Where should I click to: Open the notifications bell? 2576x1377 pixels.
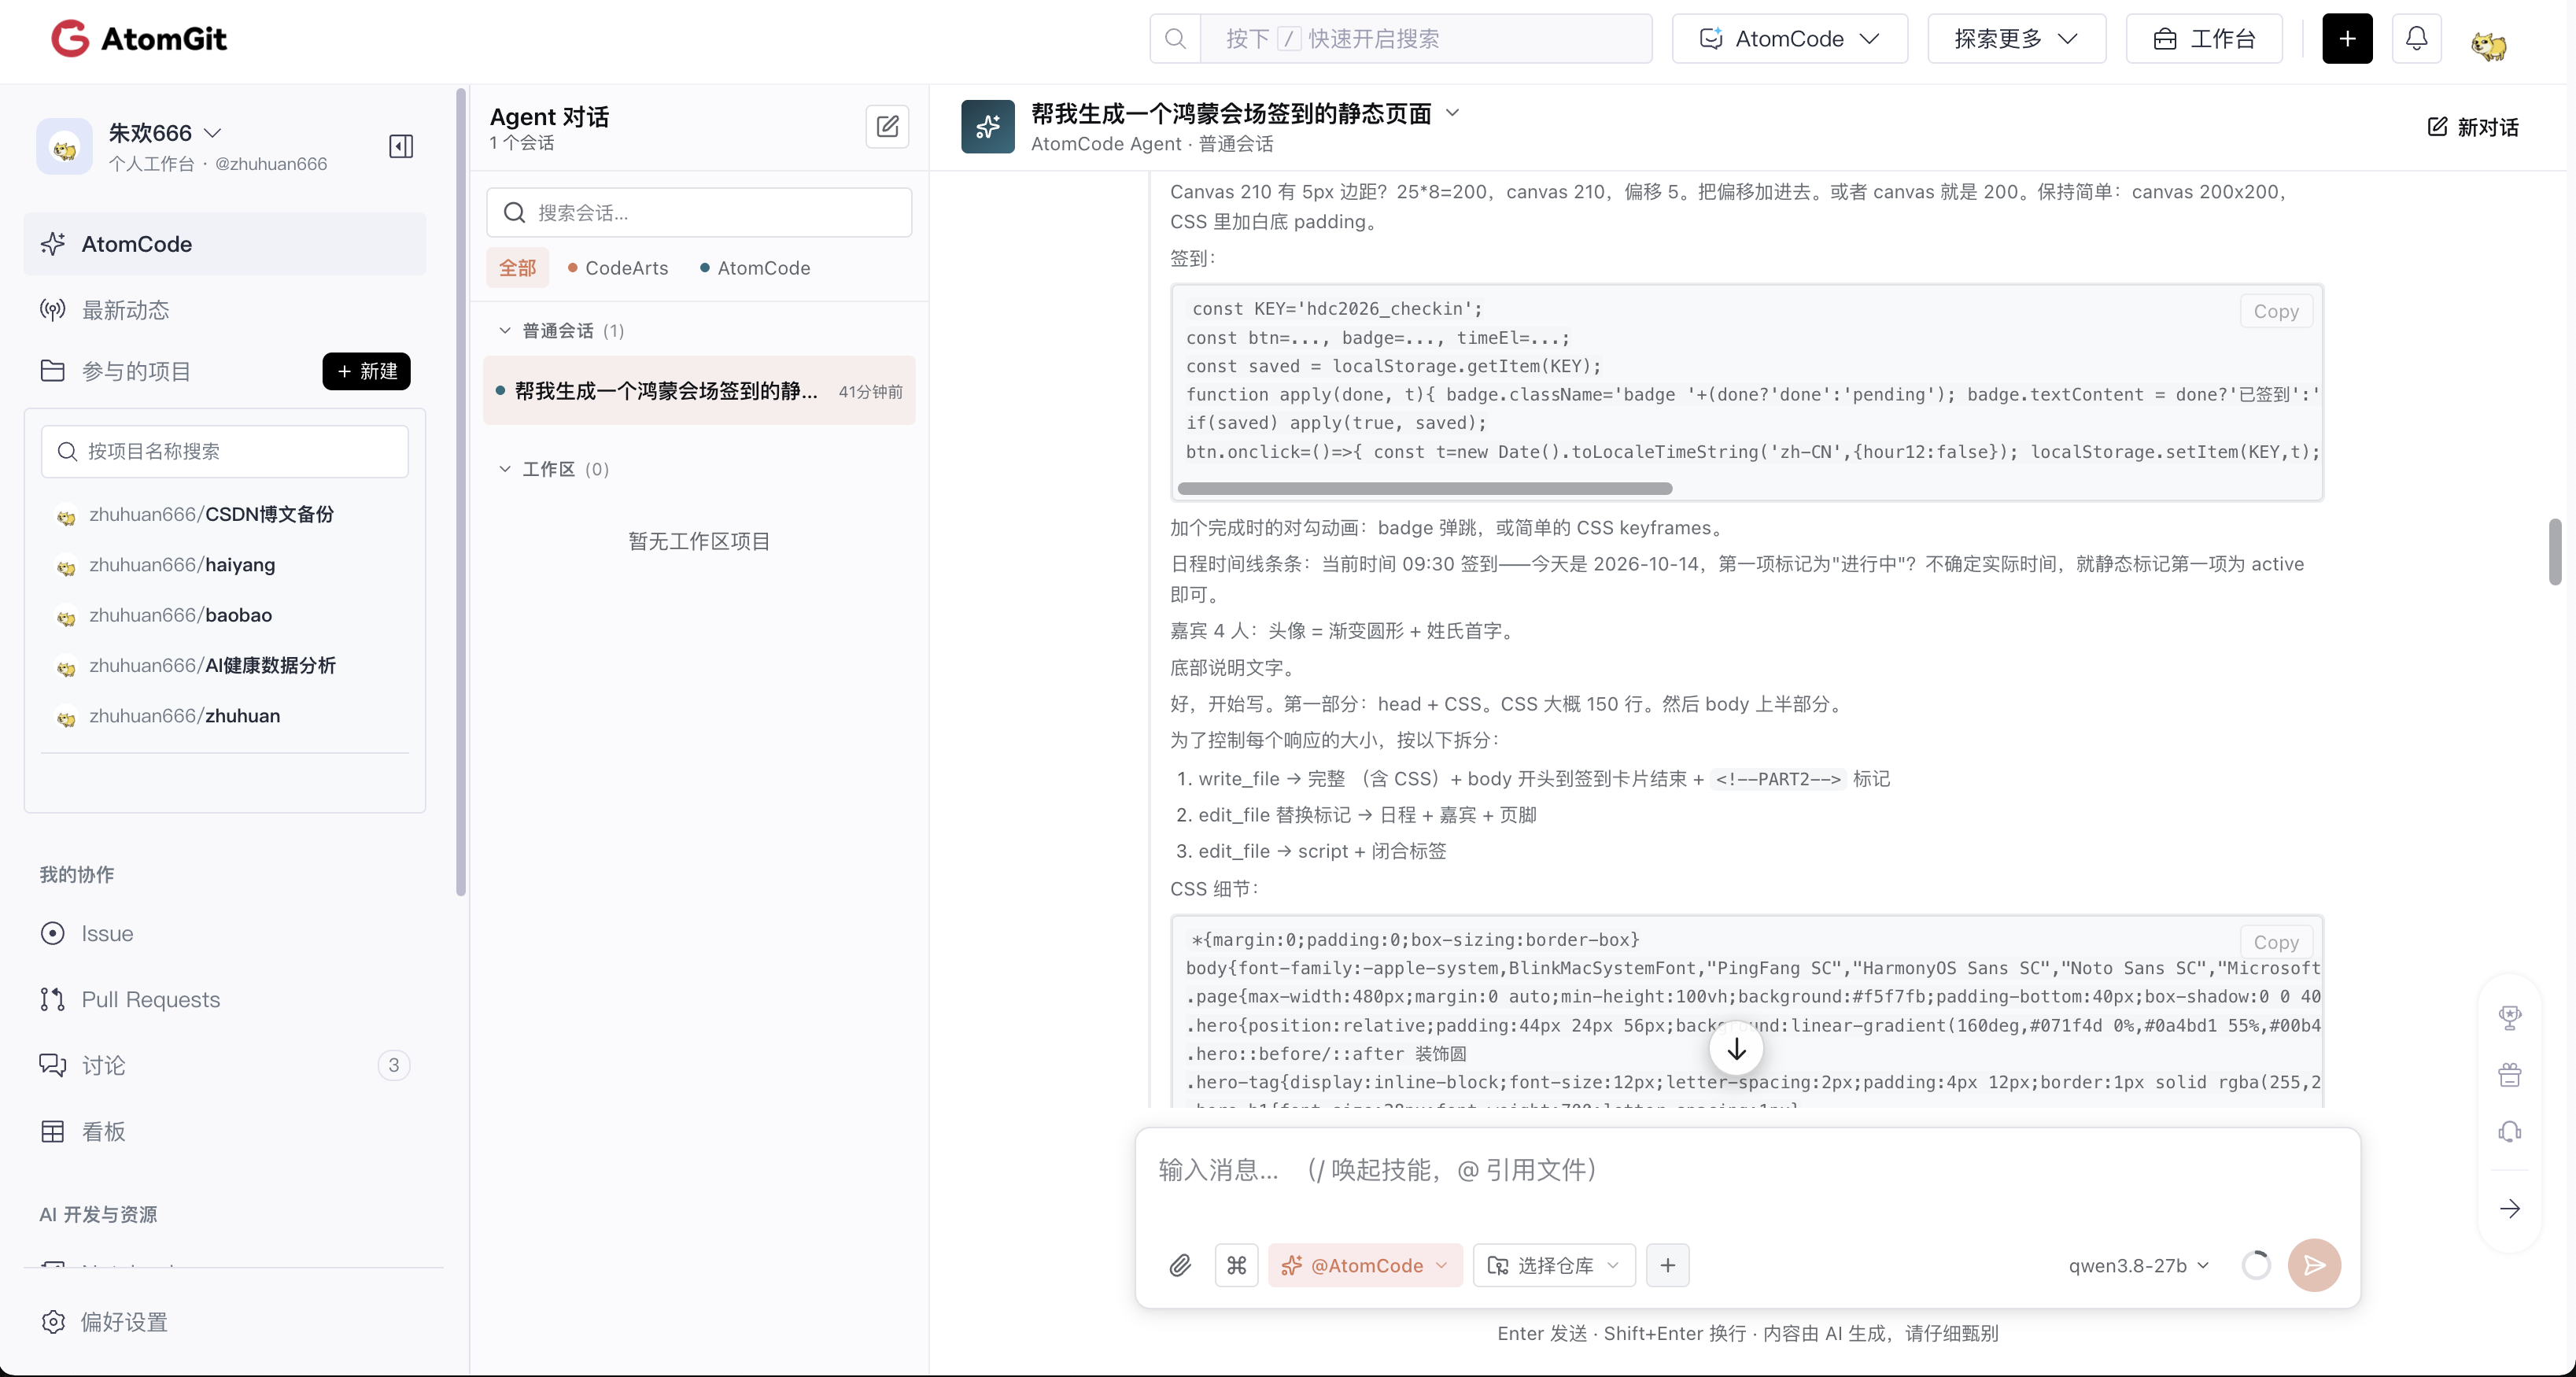(x=2416, y=39)
